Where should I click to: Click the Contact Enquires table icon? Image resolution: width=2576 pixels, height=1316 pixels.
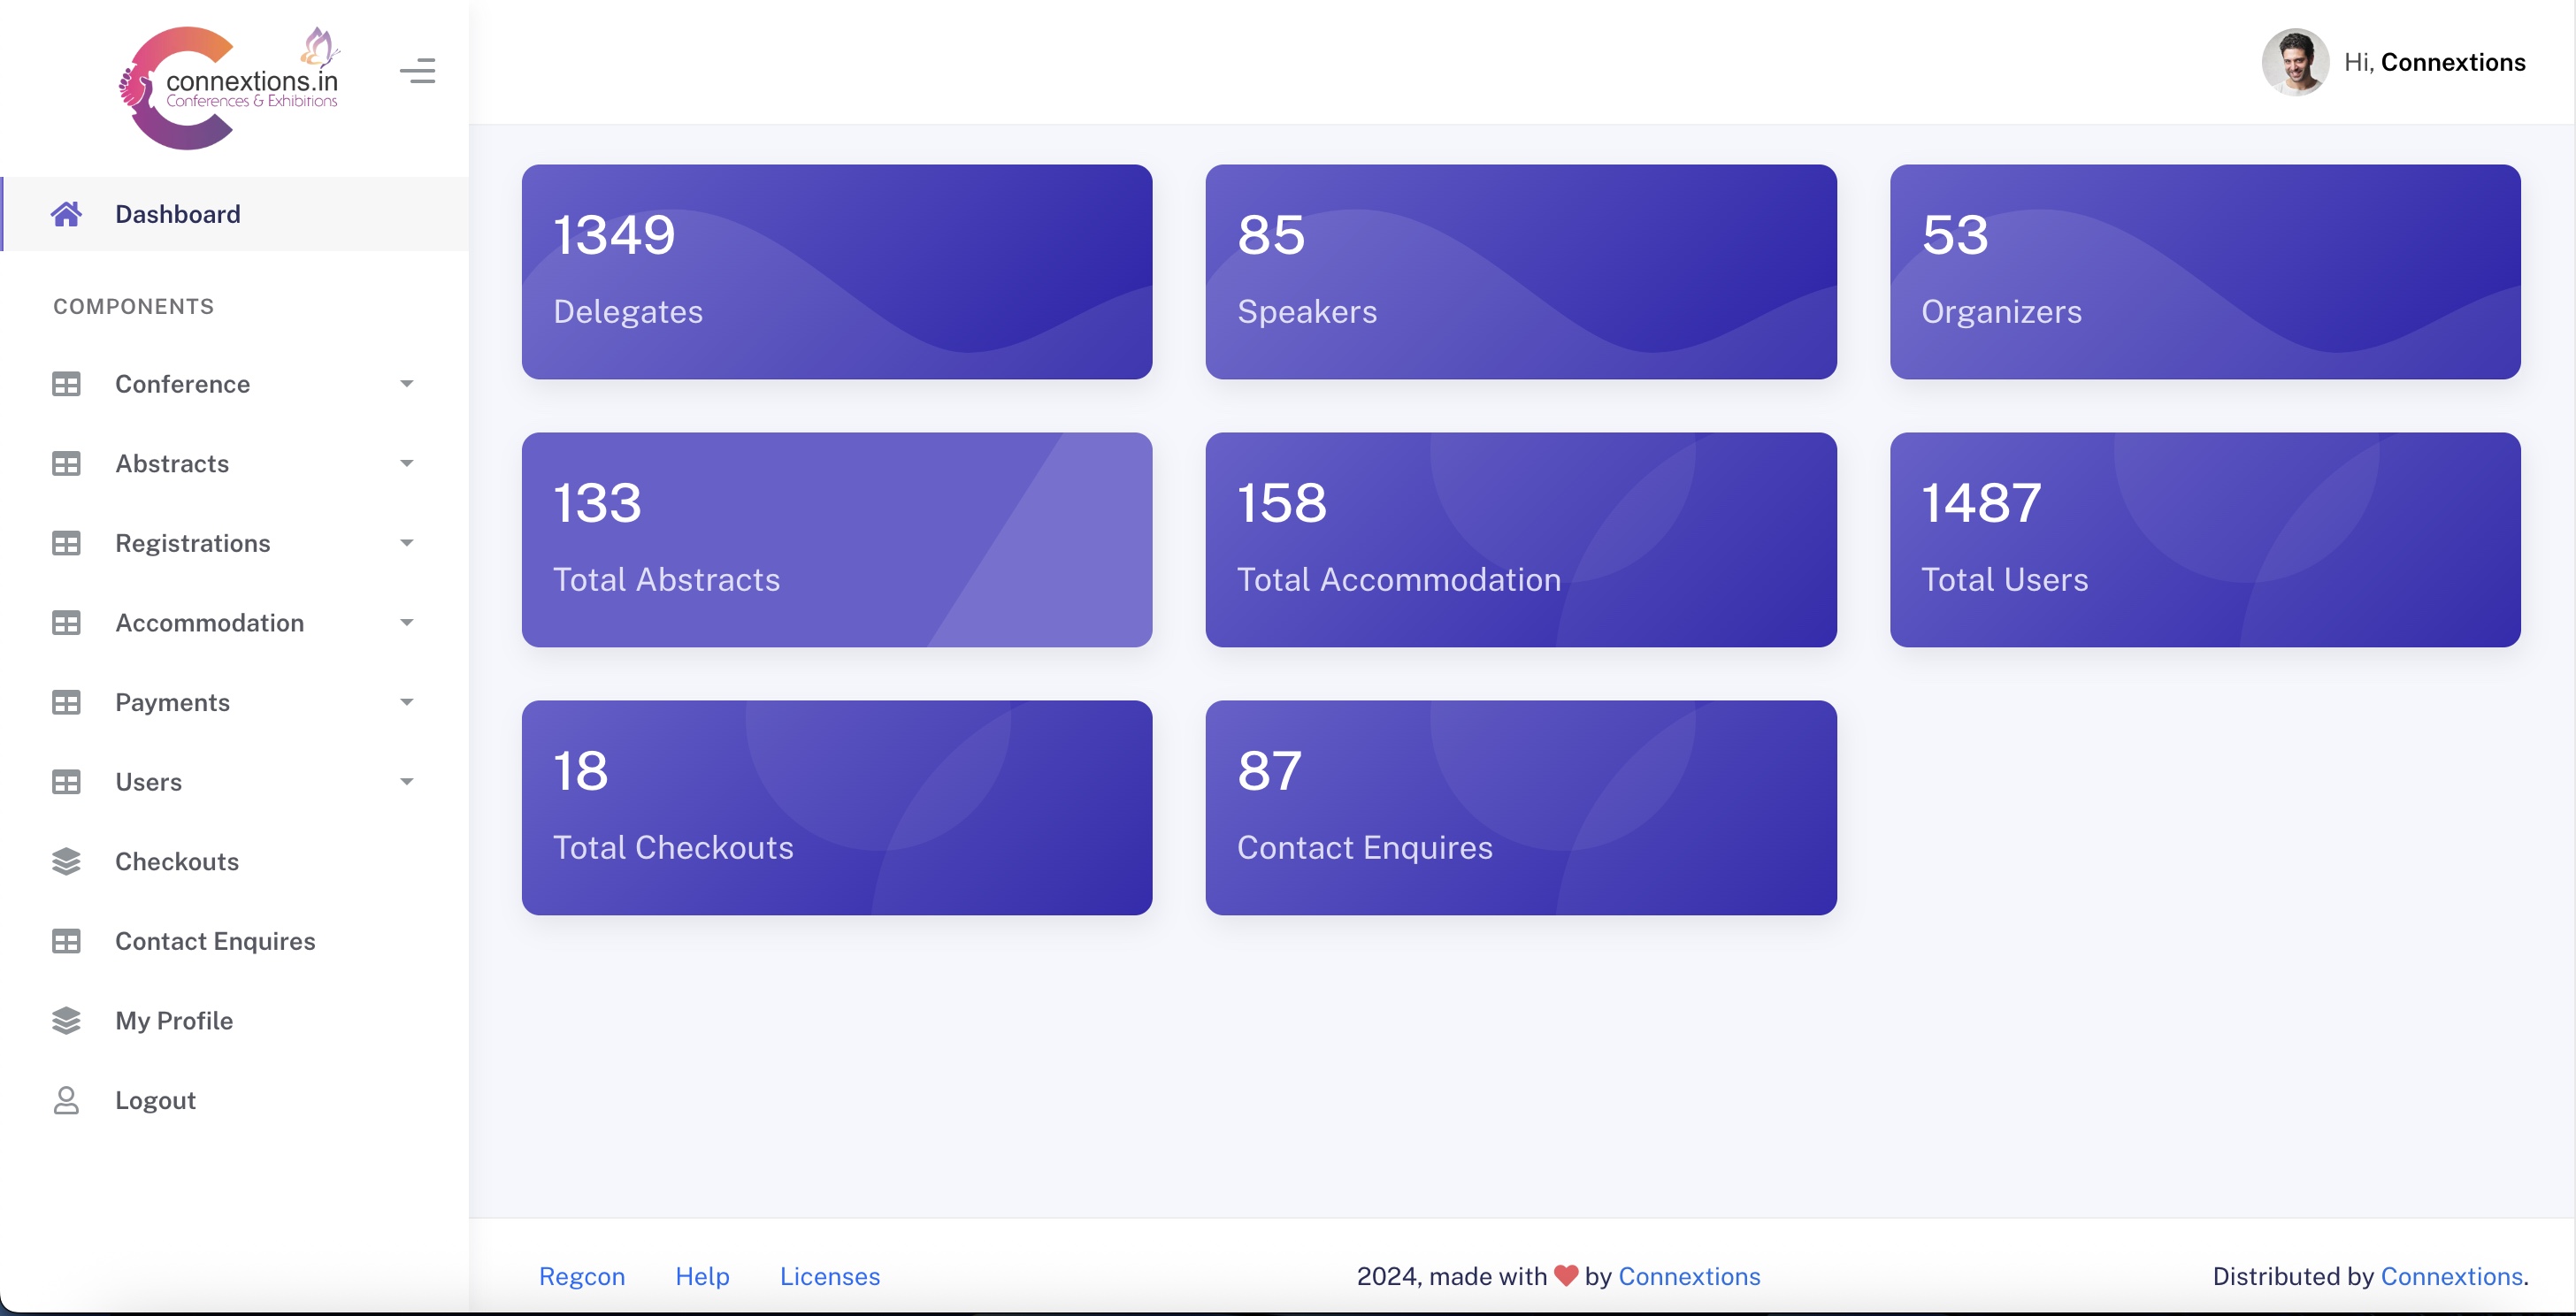pyautogui.click(x=66, y=941)
